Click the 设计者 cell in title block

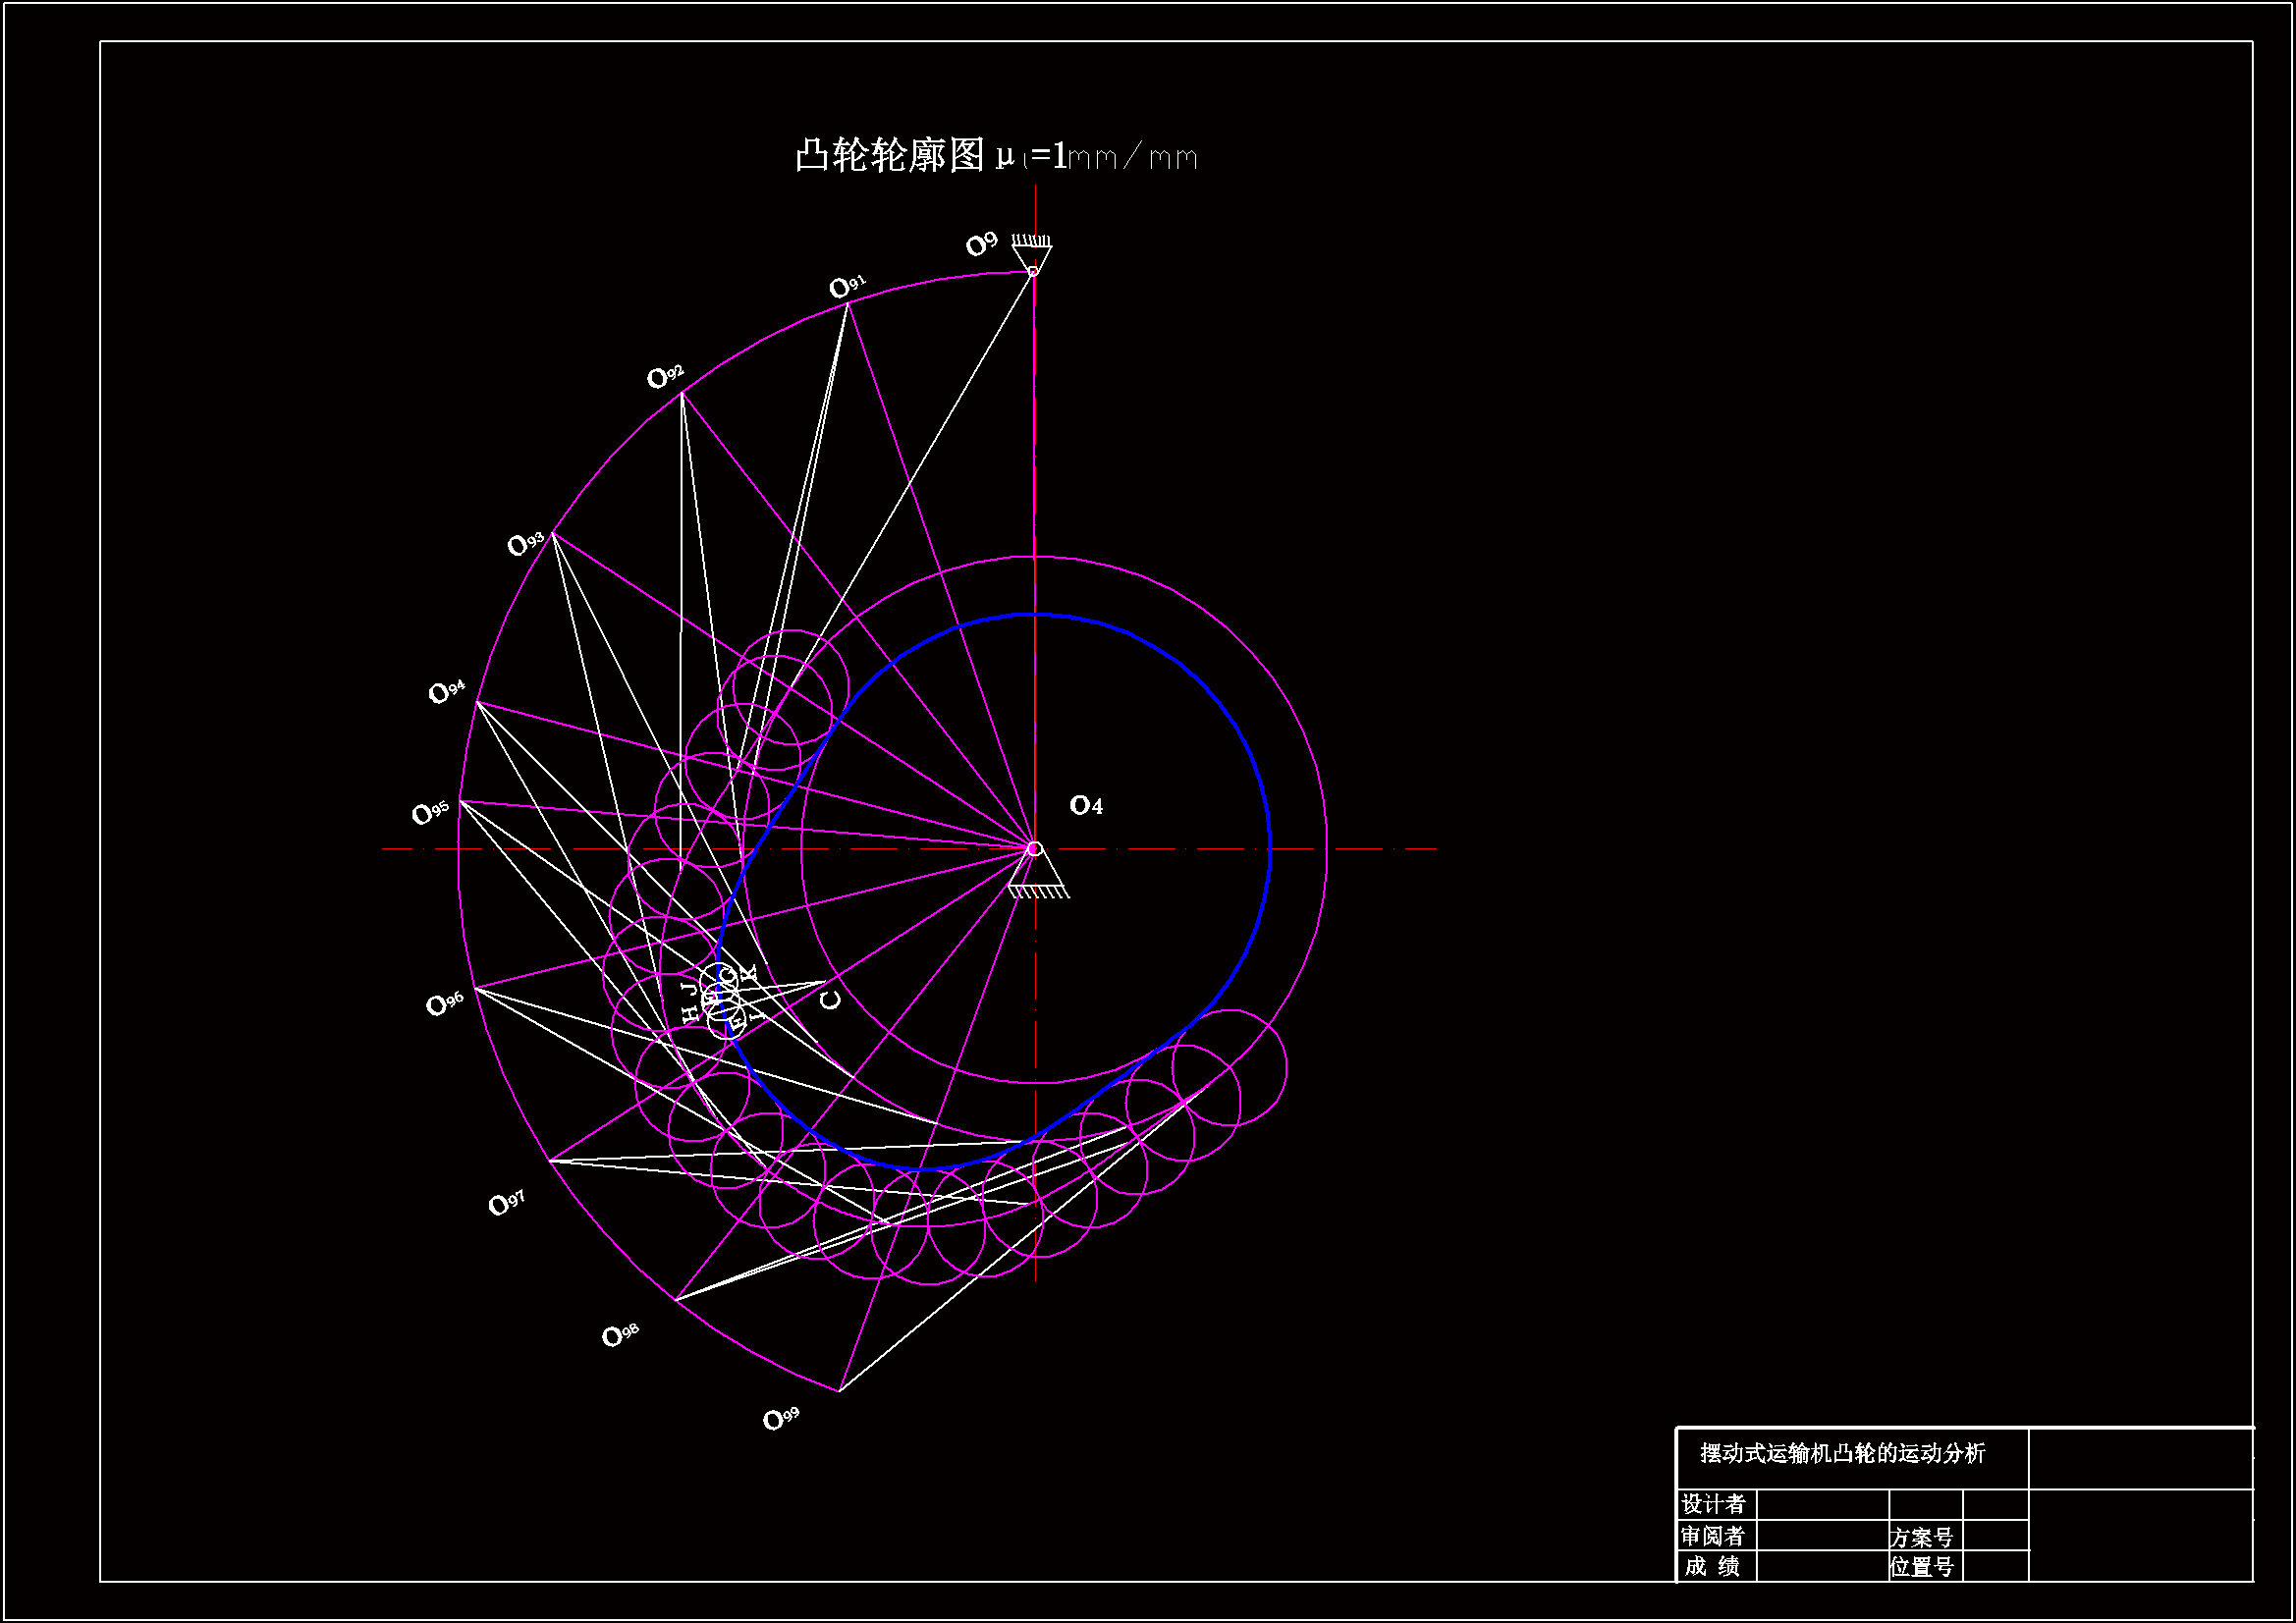[x=1713, y=1504]
